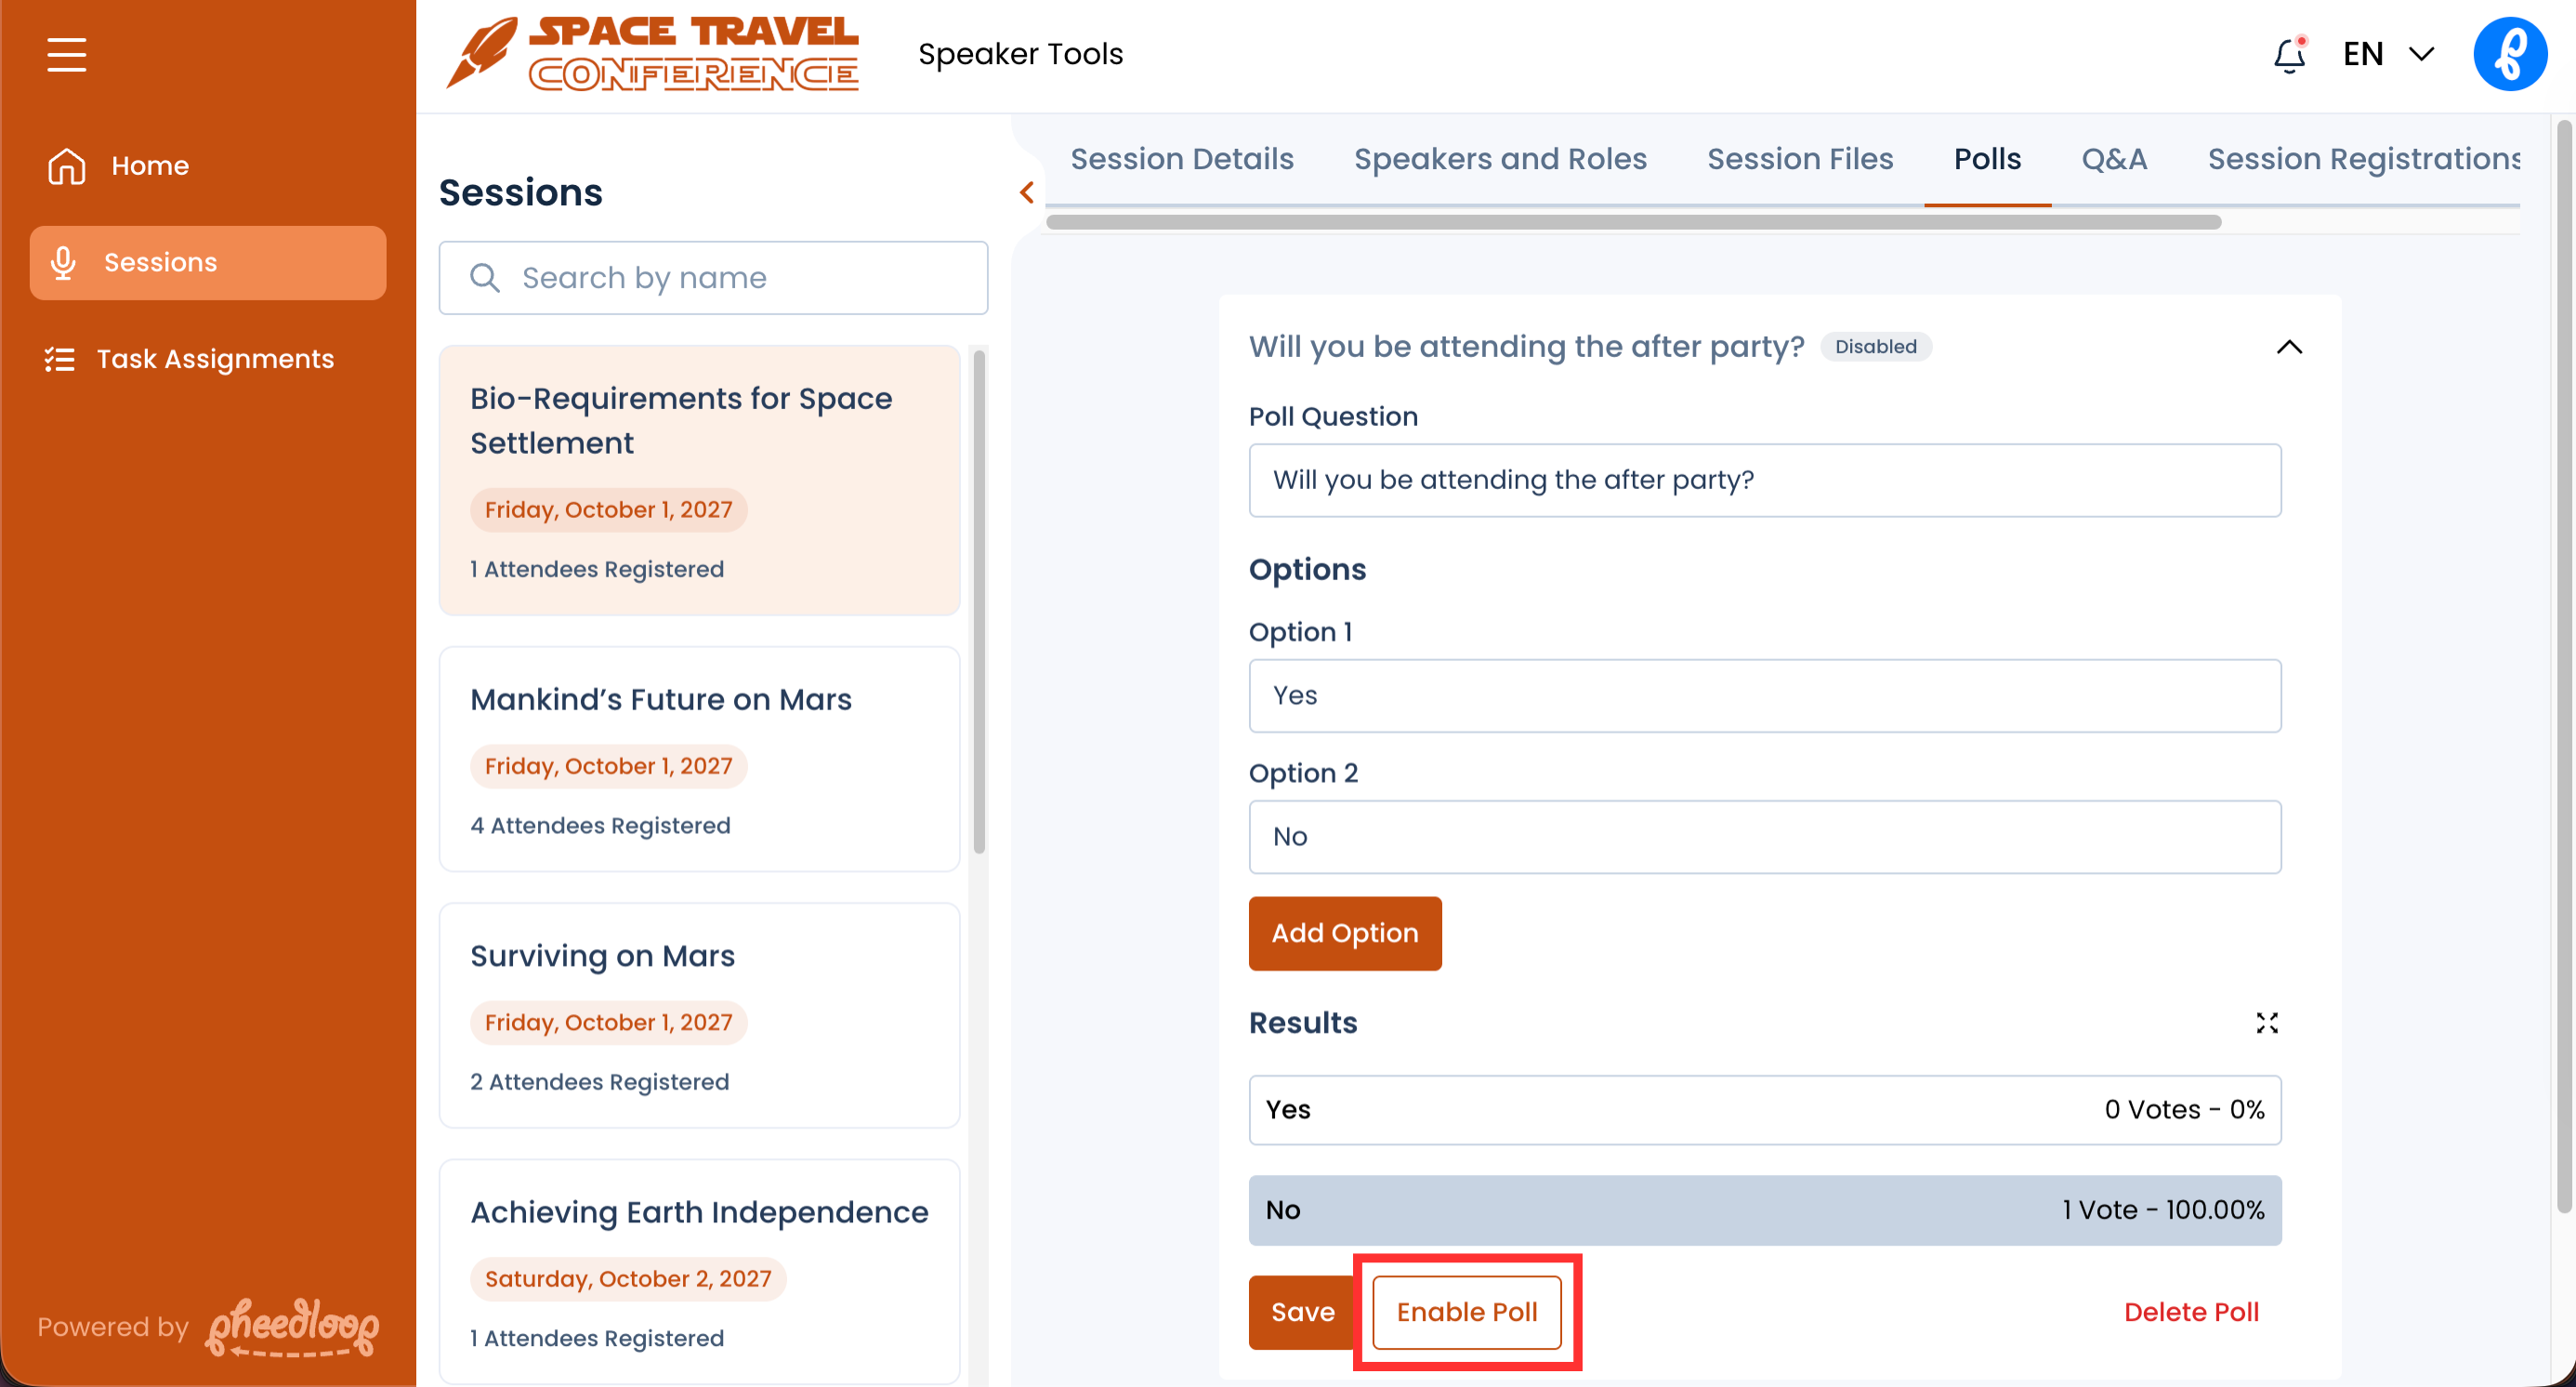Viewport: 2576px width, 1387px height.
Task: Click the Search by name field
Action: 713,277
